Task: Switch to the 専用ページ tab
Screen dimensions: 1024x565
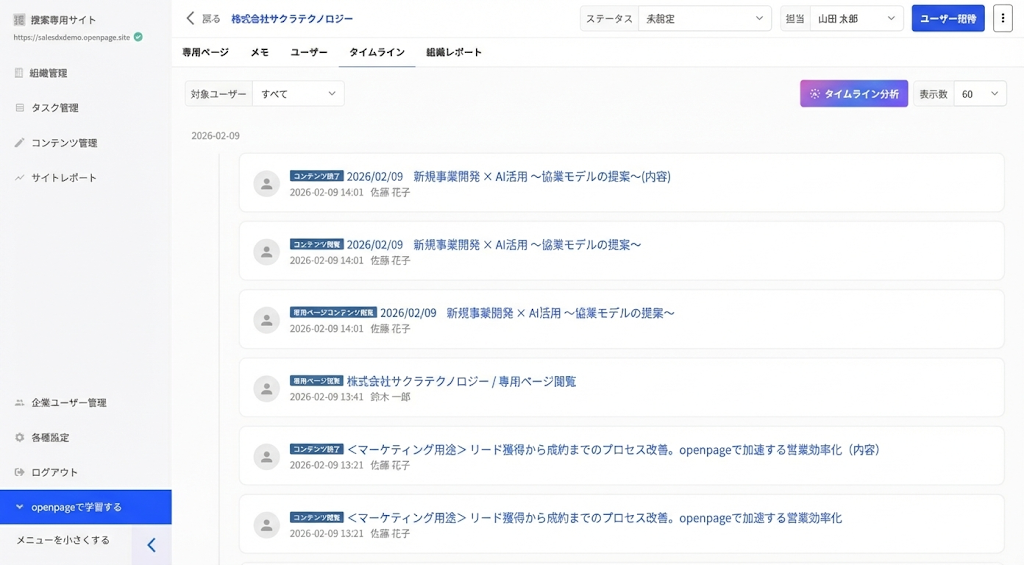Action: [206, 52]
